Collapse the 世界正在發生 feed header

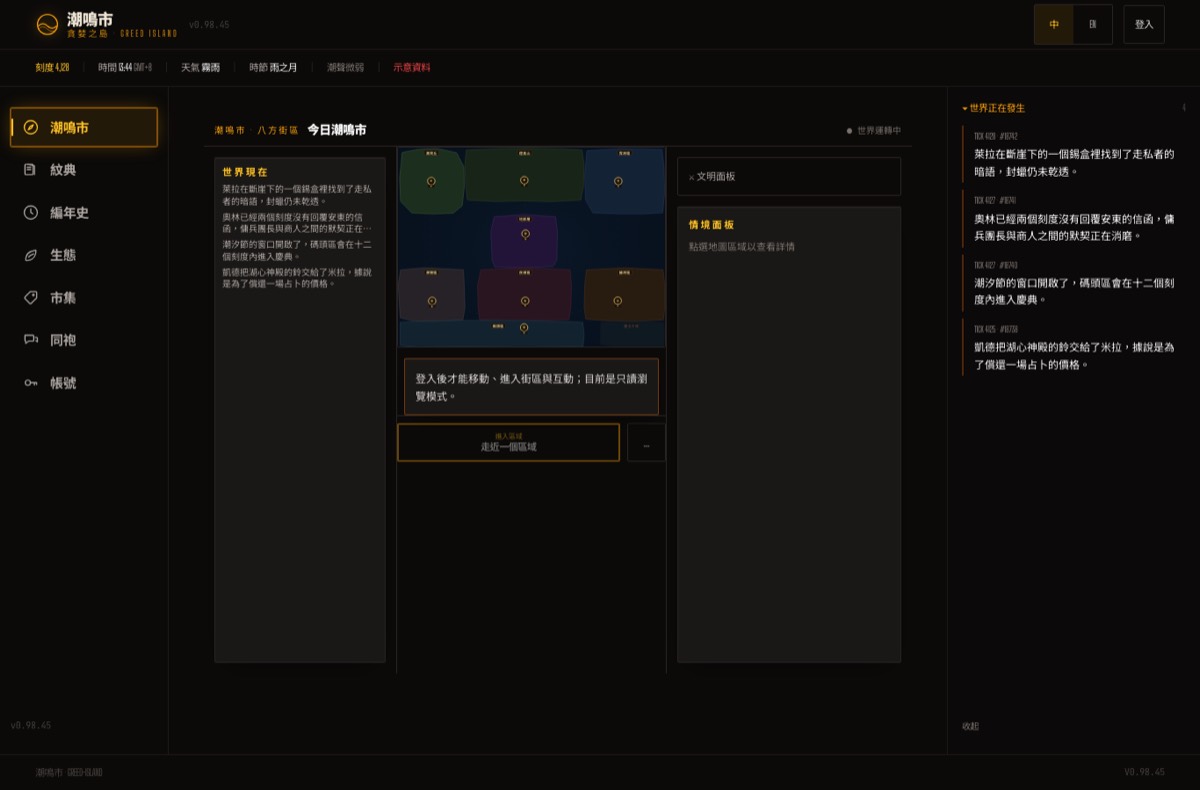coord(994,107)
